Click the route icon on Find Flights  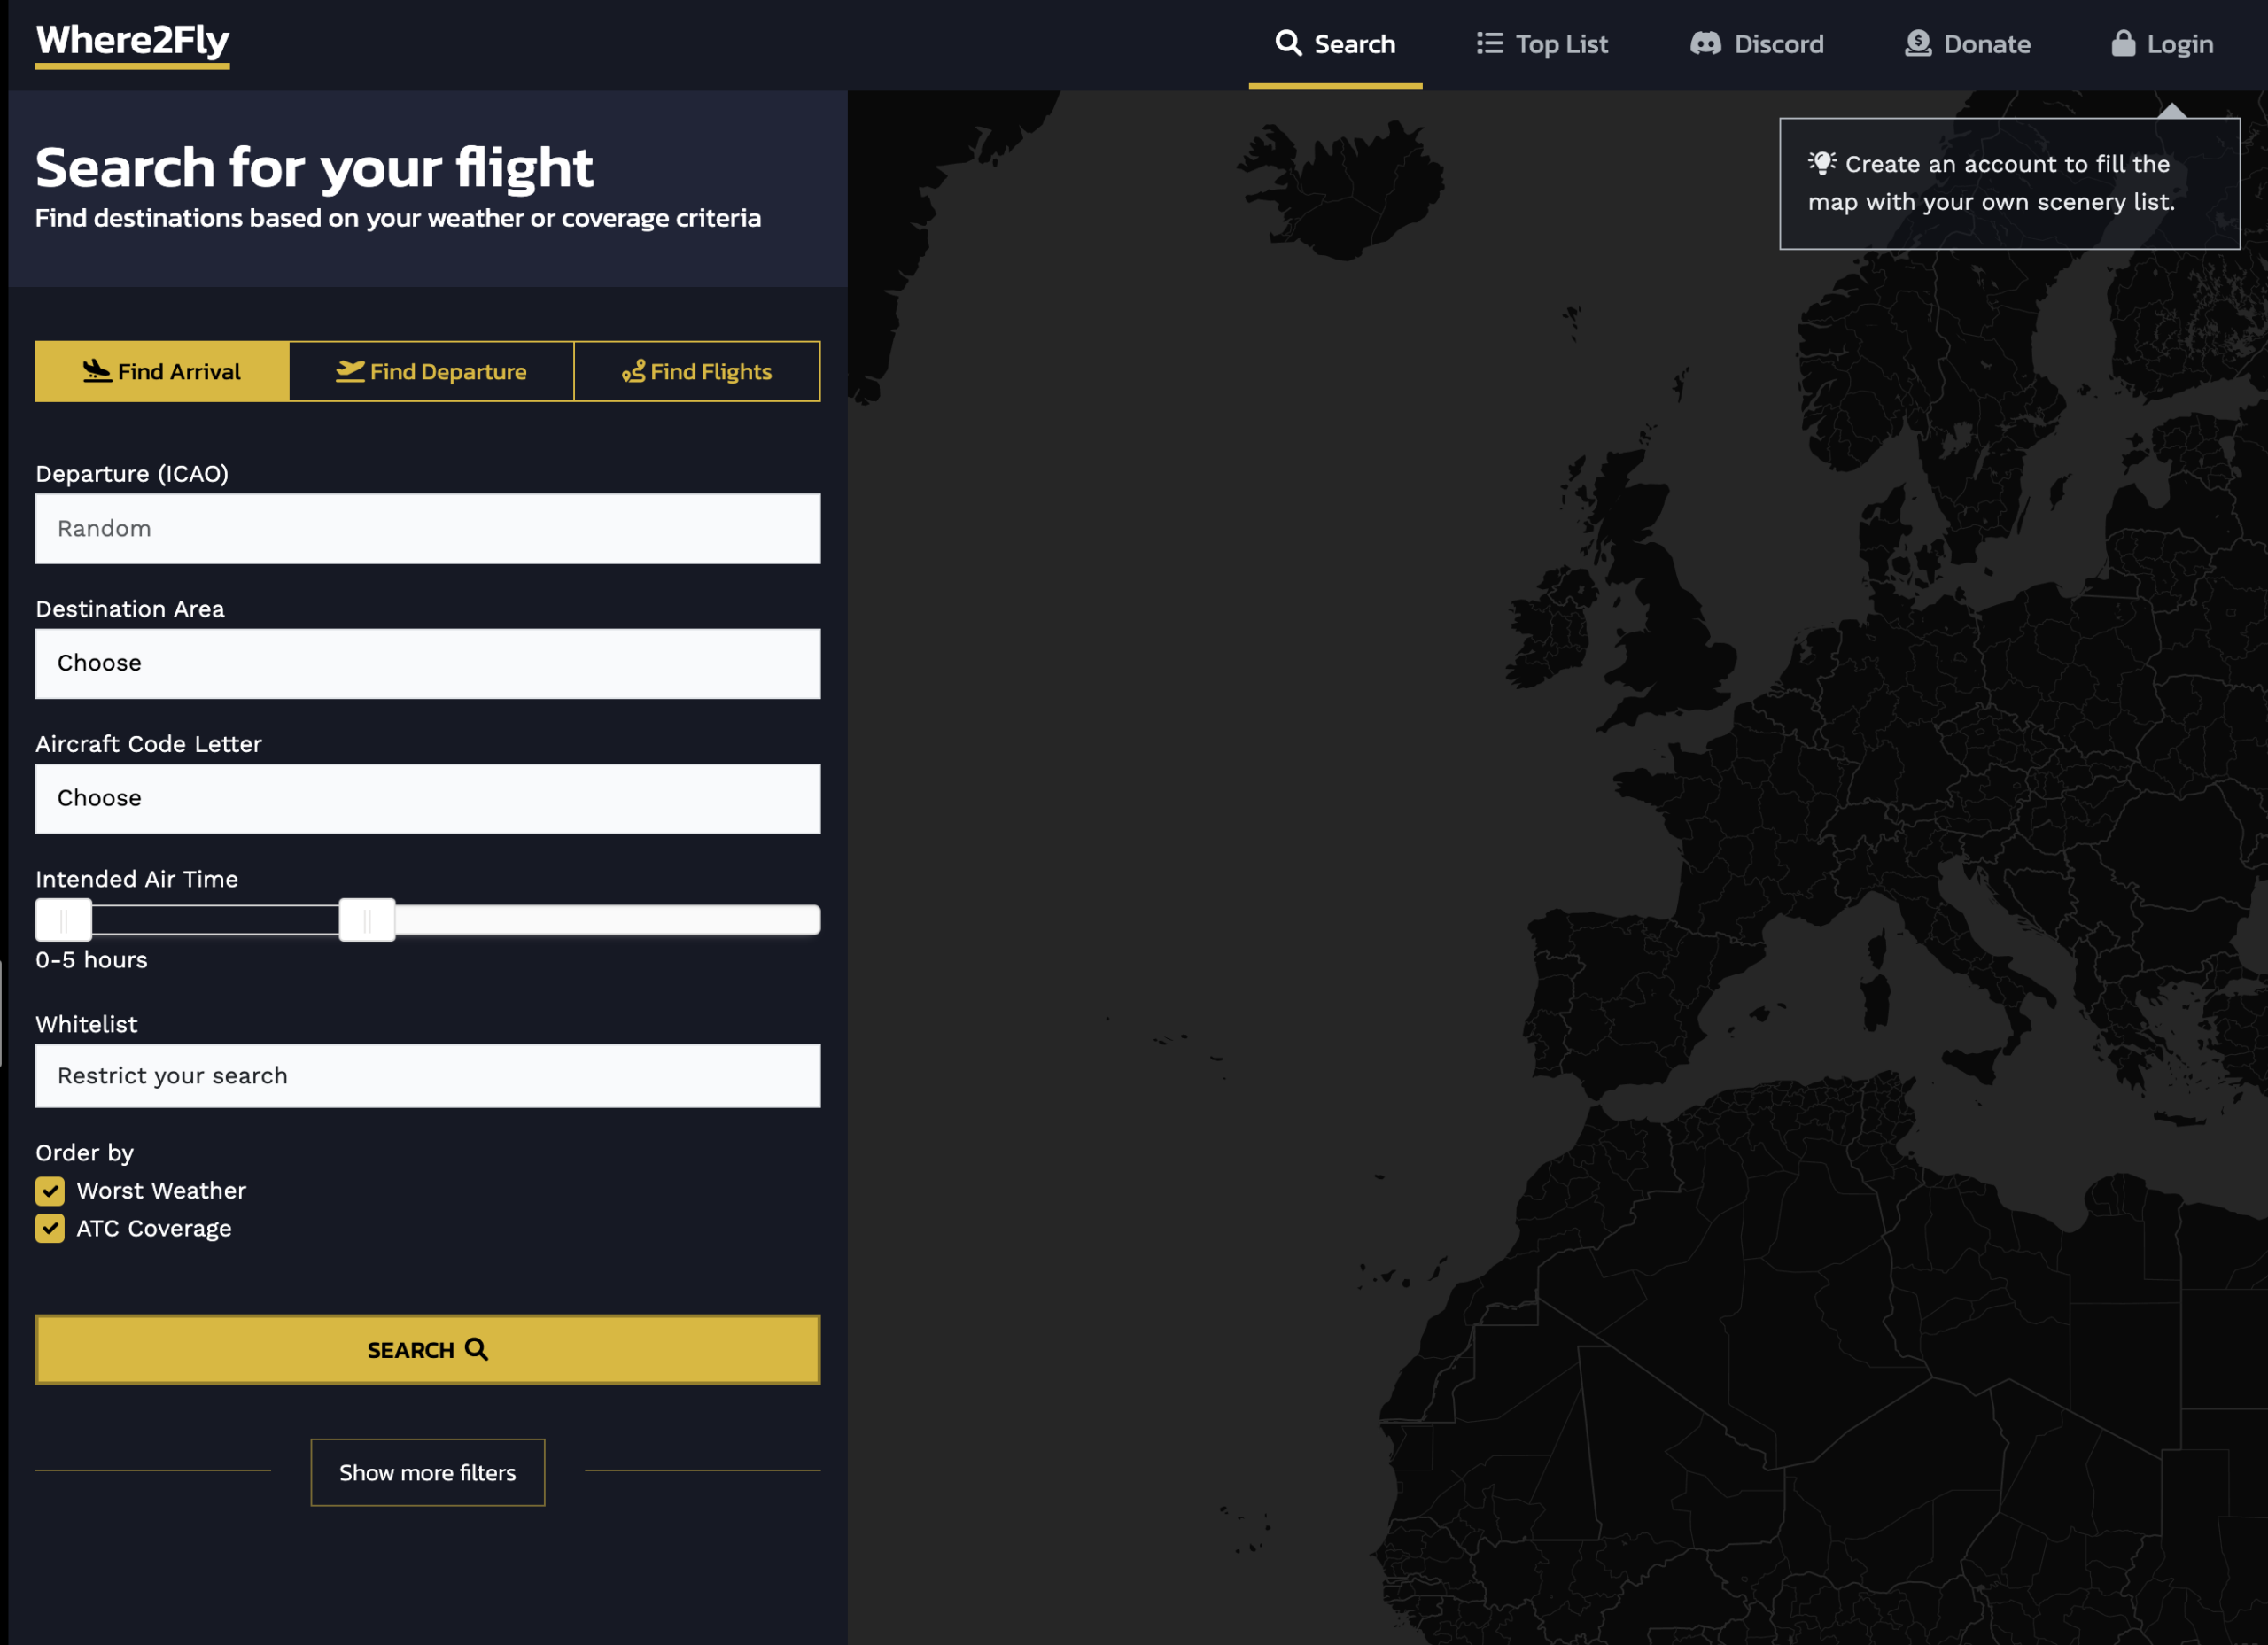point(633,372)
